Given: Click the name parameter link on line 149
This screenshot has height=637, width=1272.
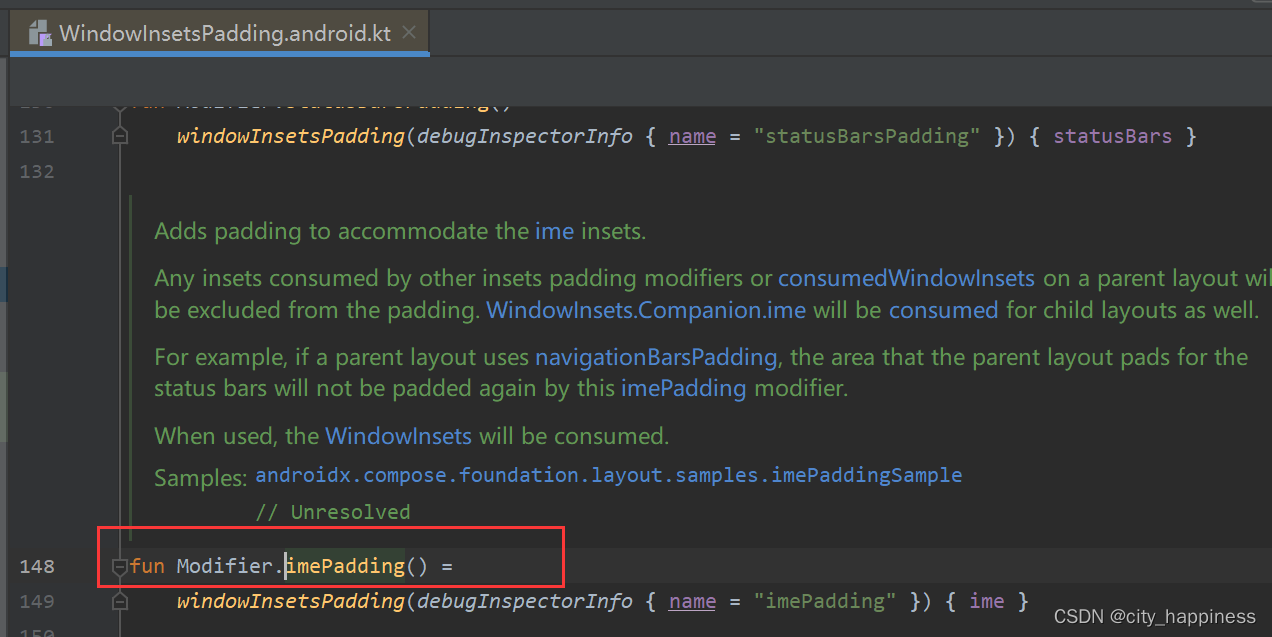Looking at the screenshot, I should point(692,600).
